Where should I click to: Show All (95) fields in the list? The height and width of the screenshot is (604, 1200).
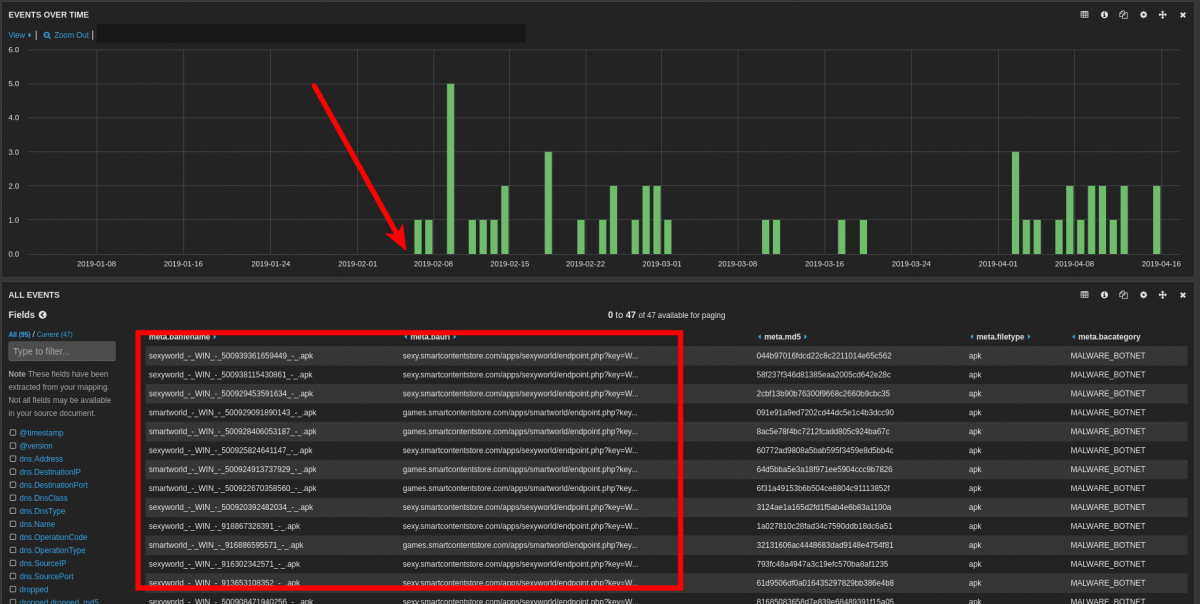[19, 334]
